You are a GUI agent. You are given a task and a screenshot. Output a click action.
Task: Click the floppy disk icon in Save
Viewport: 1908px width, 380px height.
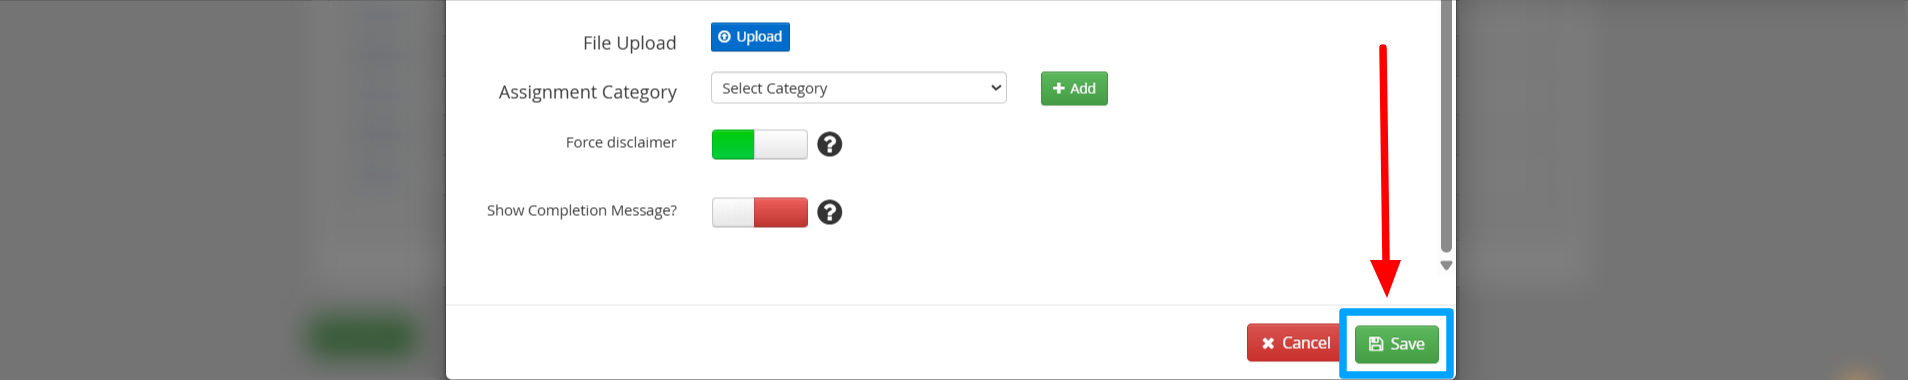point(1376,344)
